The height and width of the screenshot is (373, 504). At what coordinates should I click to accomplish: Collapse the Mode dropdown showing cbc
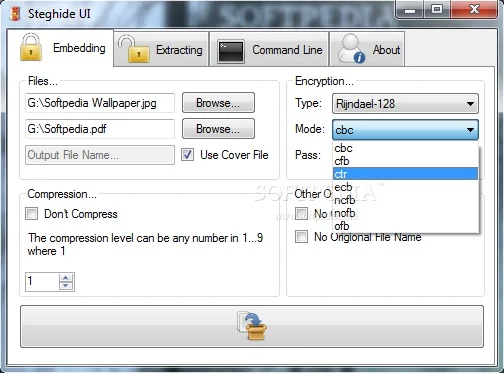click(405, 130)
